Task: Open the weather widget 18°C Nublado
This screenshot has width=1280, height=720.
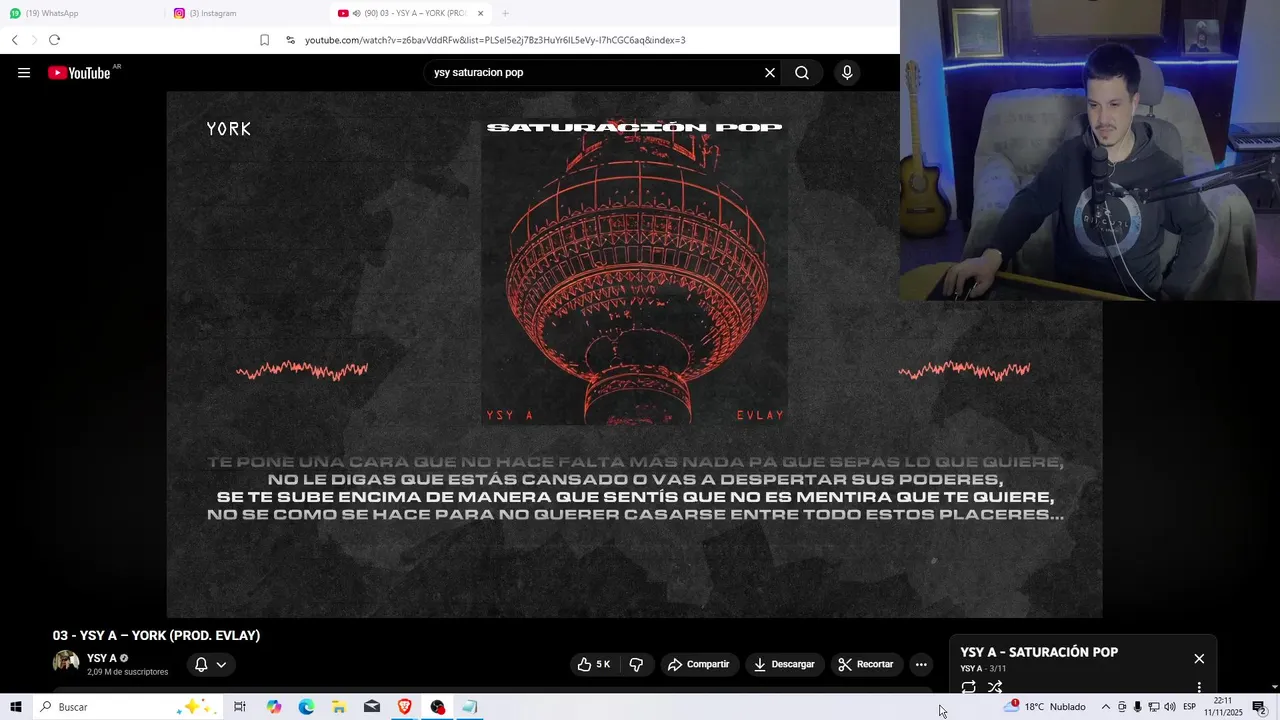Action: [1045, 707]
